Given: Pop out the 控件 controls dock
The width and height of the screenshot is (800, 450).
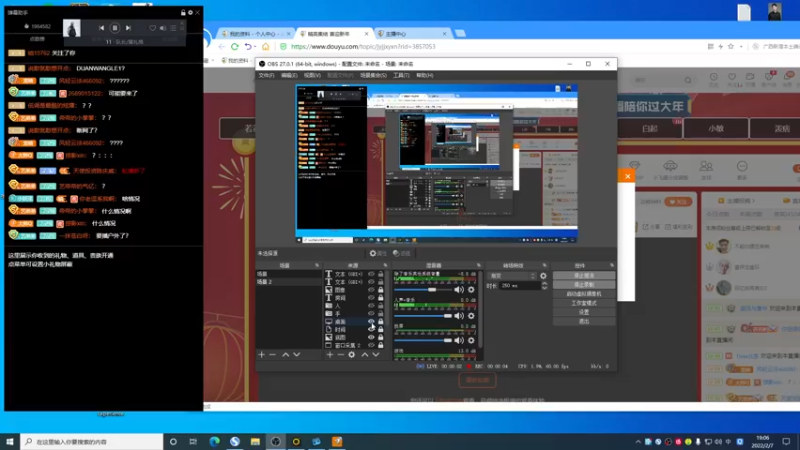Looking at the screenshot, I should (612, 265).
